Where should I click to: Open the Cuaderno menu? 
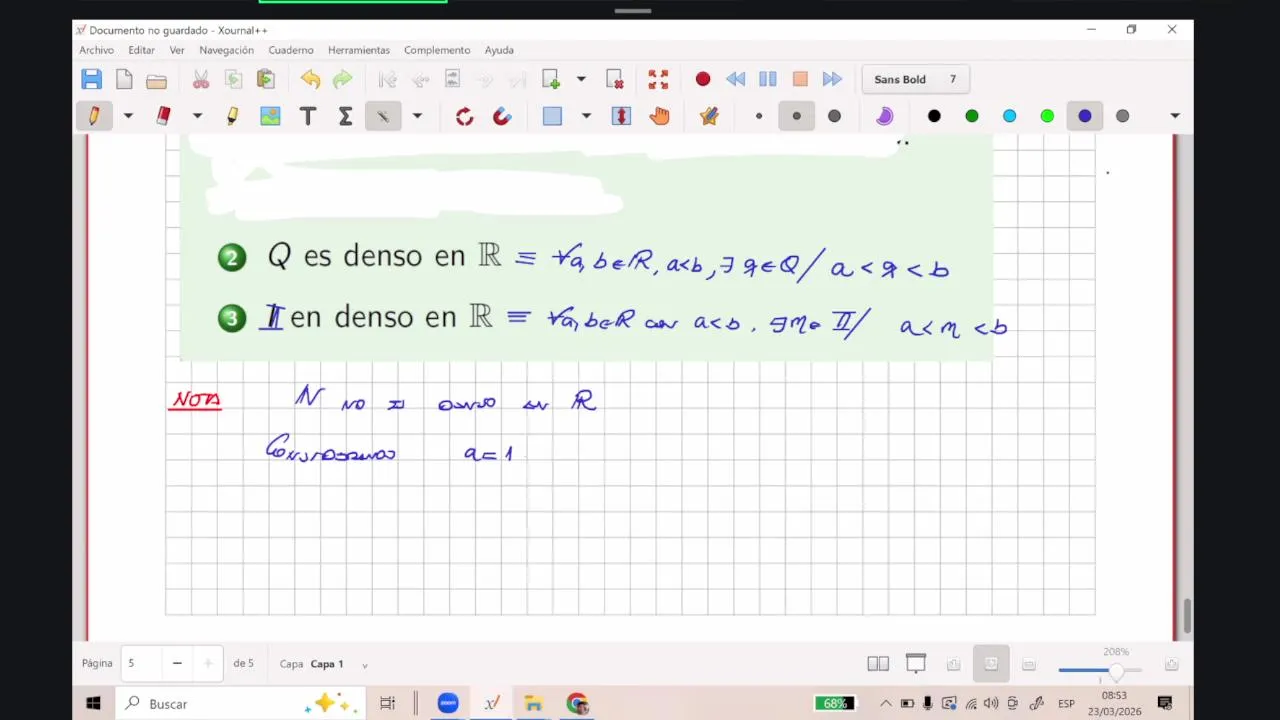(291, 50)
